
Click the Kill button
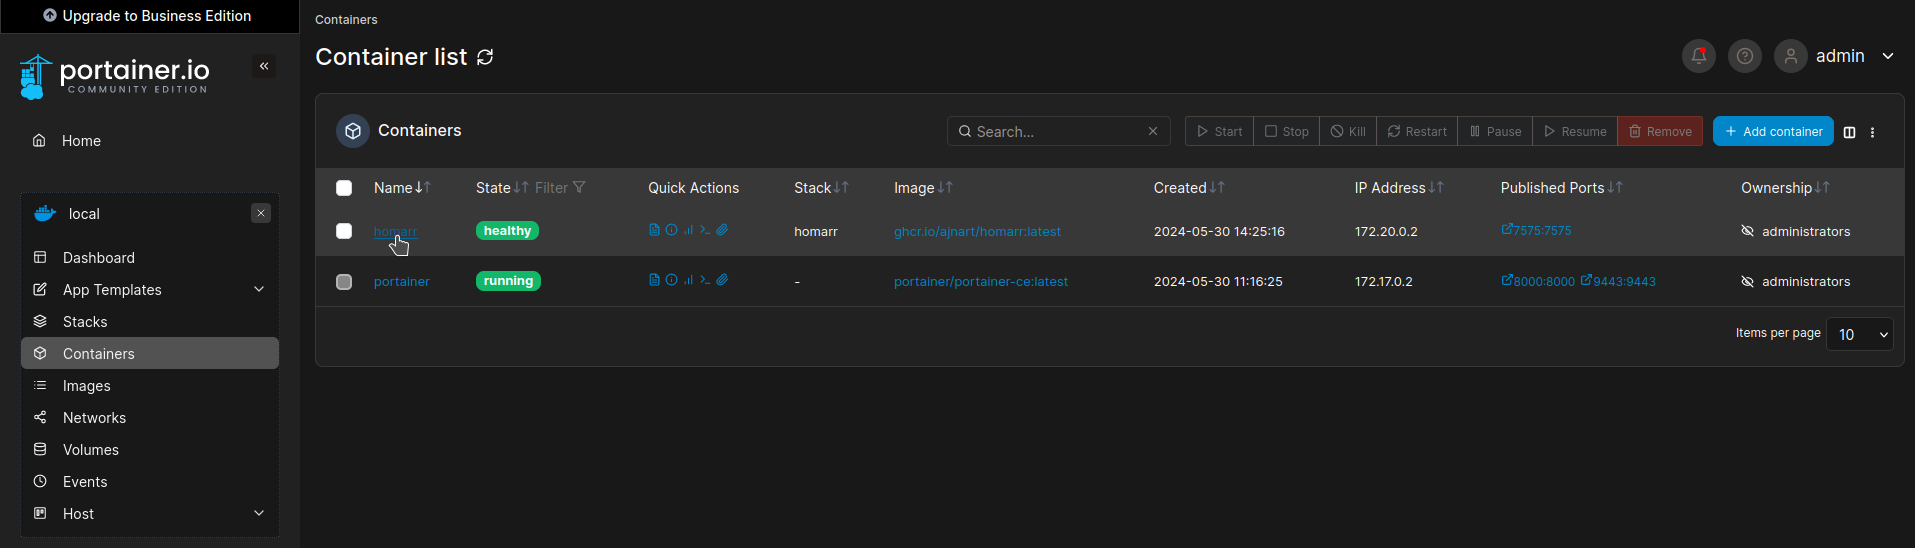pos(1347,131)
